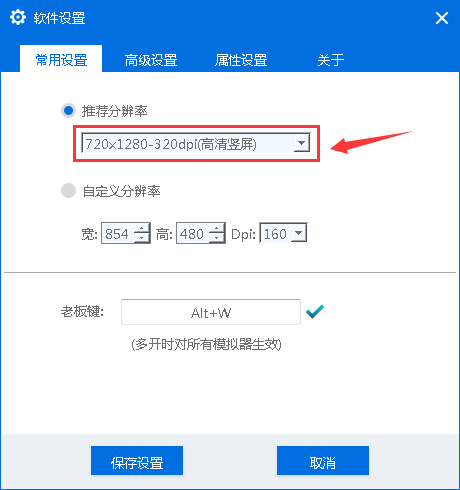Click the 取消 button
The image size is (460, 490).
pyautogui.click(x=323, y=460)
